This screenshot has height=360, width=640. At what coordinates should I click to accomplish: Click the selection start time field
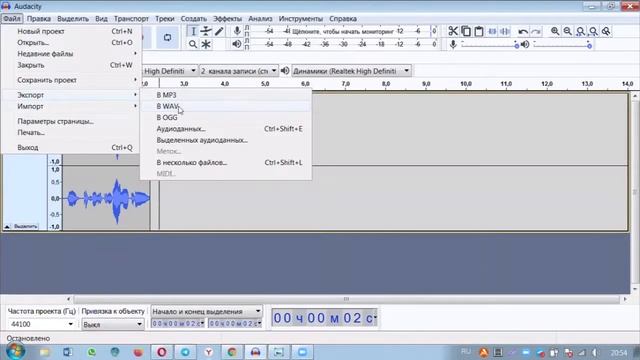[177, 324]
